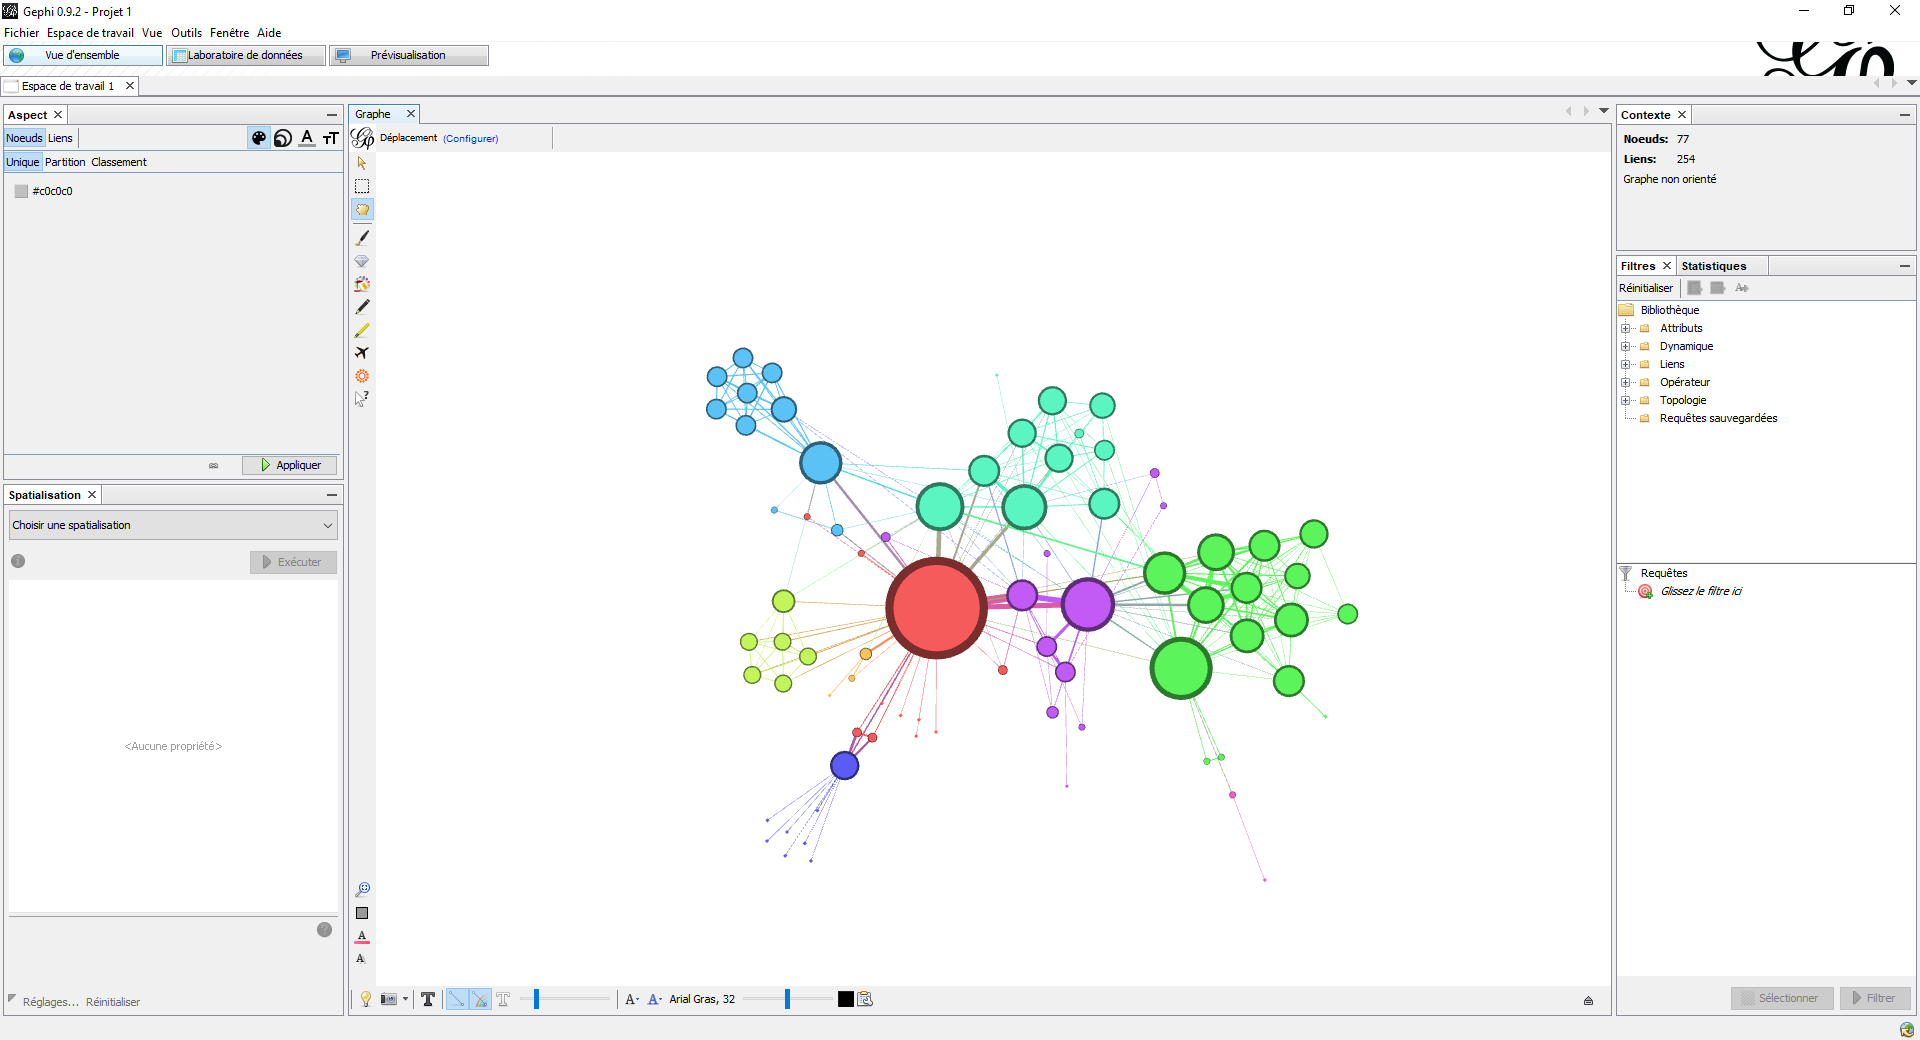
Task: Switch to Laboratoire de données view
Action: [x=246, y=55]
